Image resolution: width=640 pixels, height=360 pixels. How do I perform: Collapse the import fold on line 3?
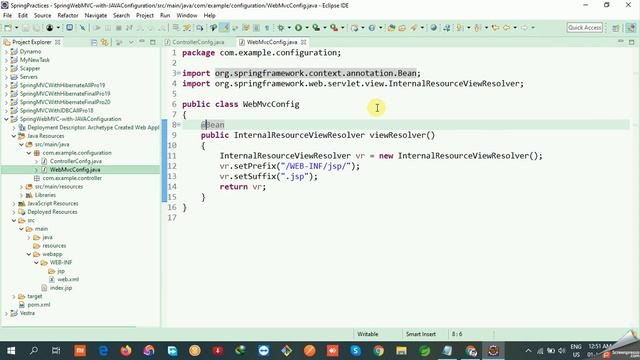coord(178,73)
